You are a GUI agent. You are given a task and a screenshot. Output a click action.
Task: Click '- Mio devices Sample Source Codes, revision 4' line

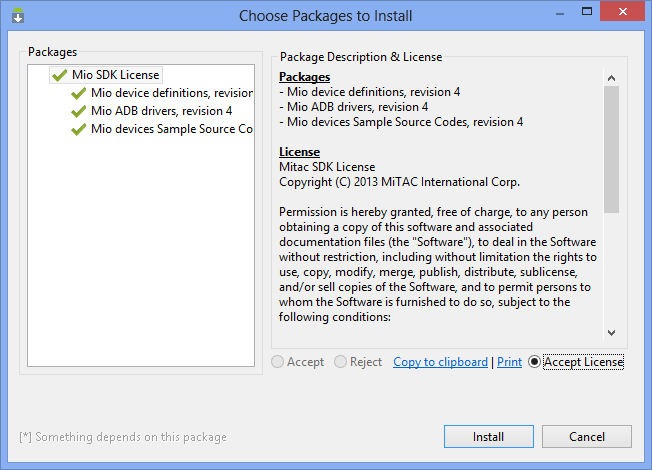pos(401,122)
